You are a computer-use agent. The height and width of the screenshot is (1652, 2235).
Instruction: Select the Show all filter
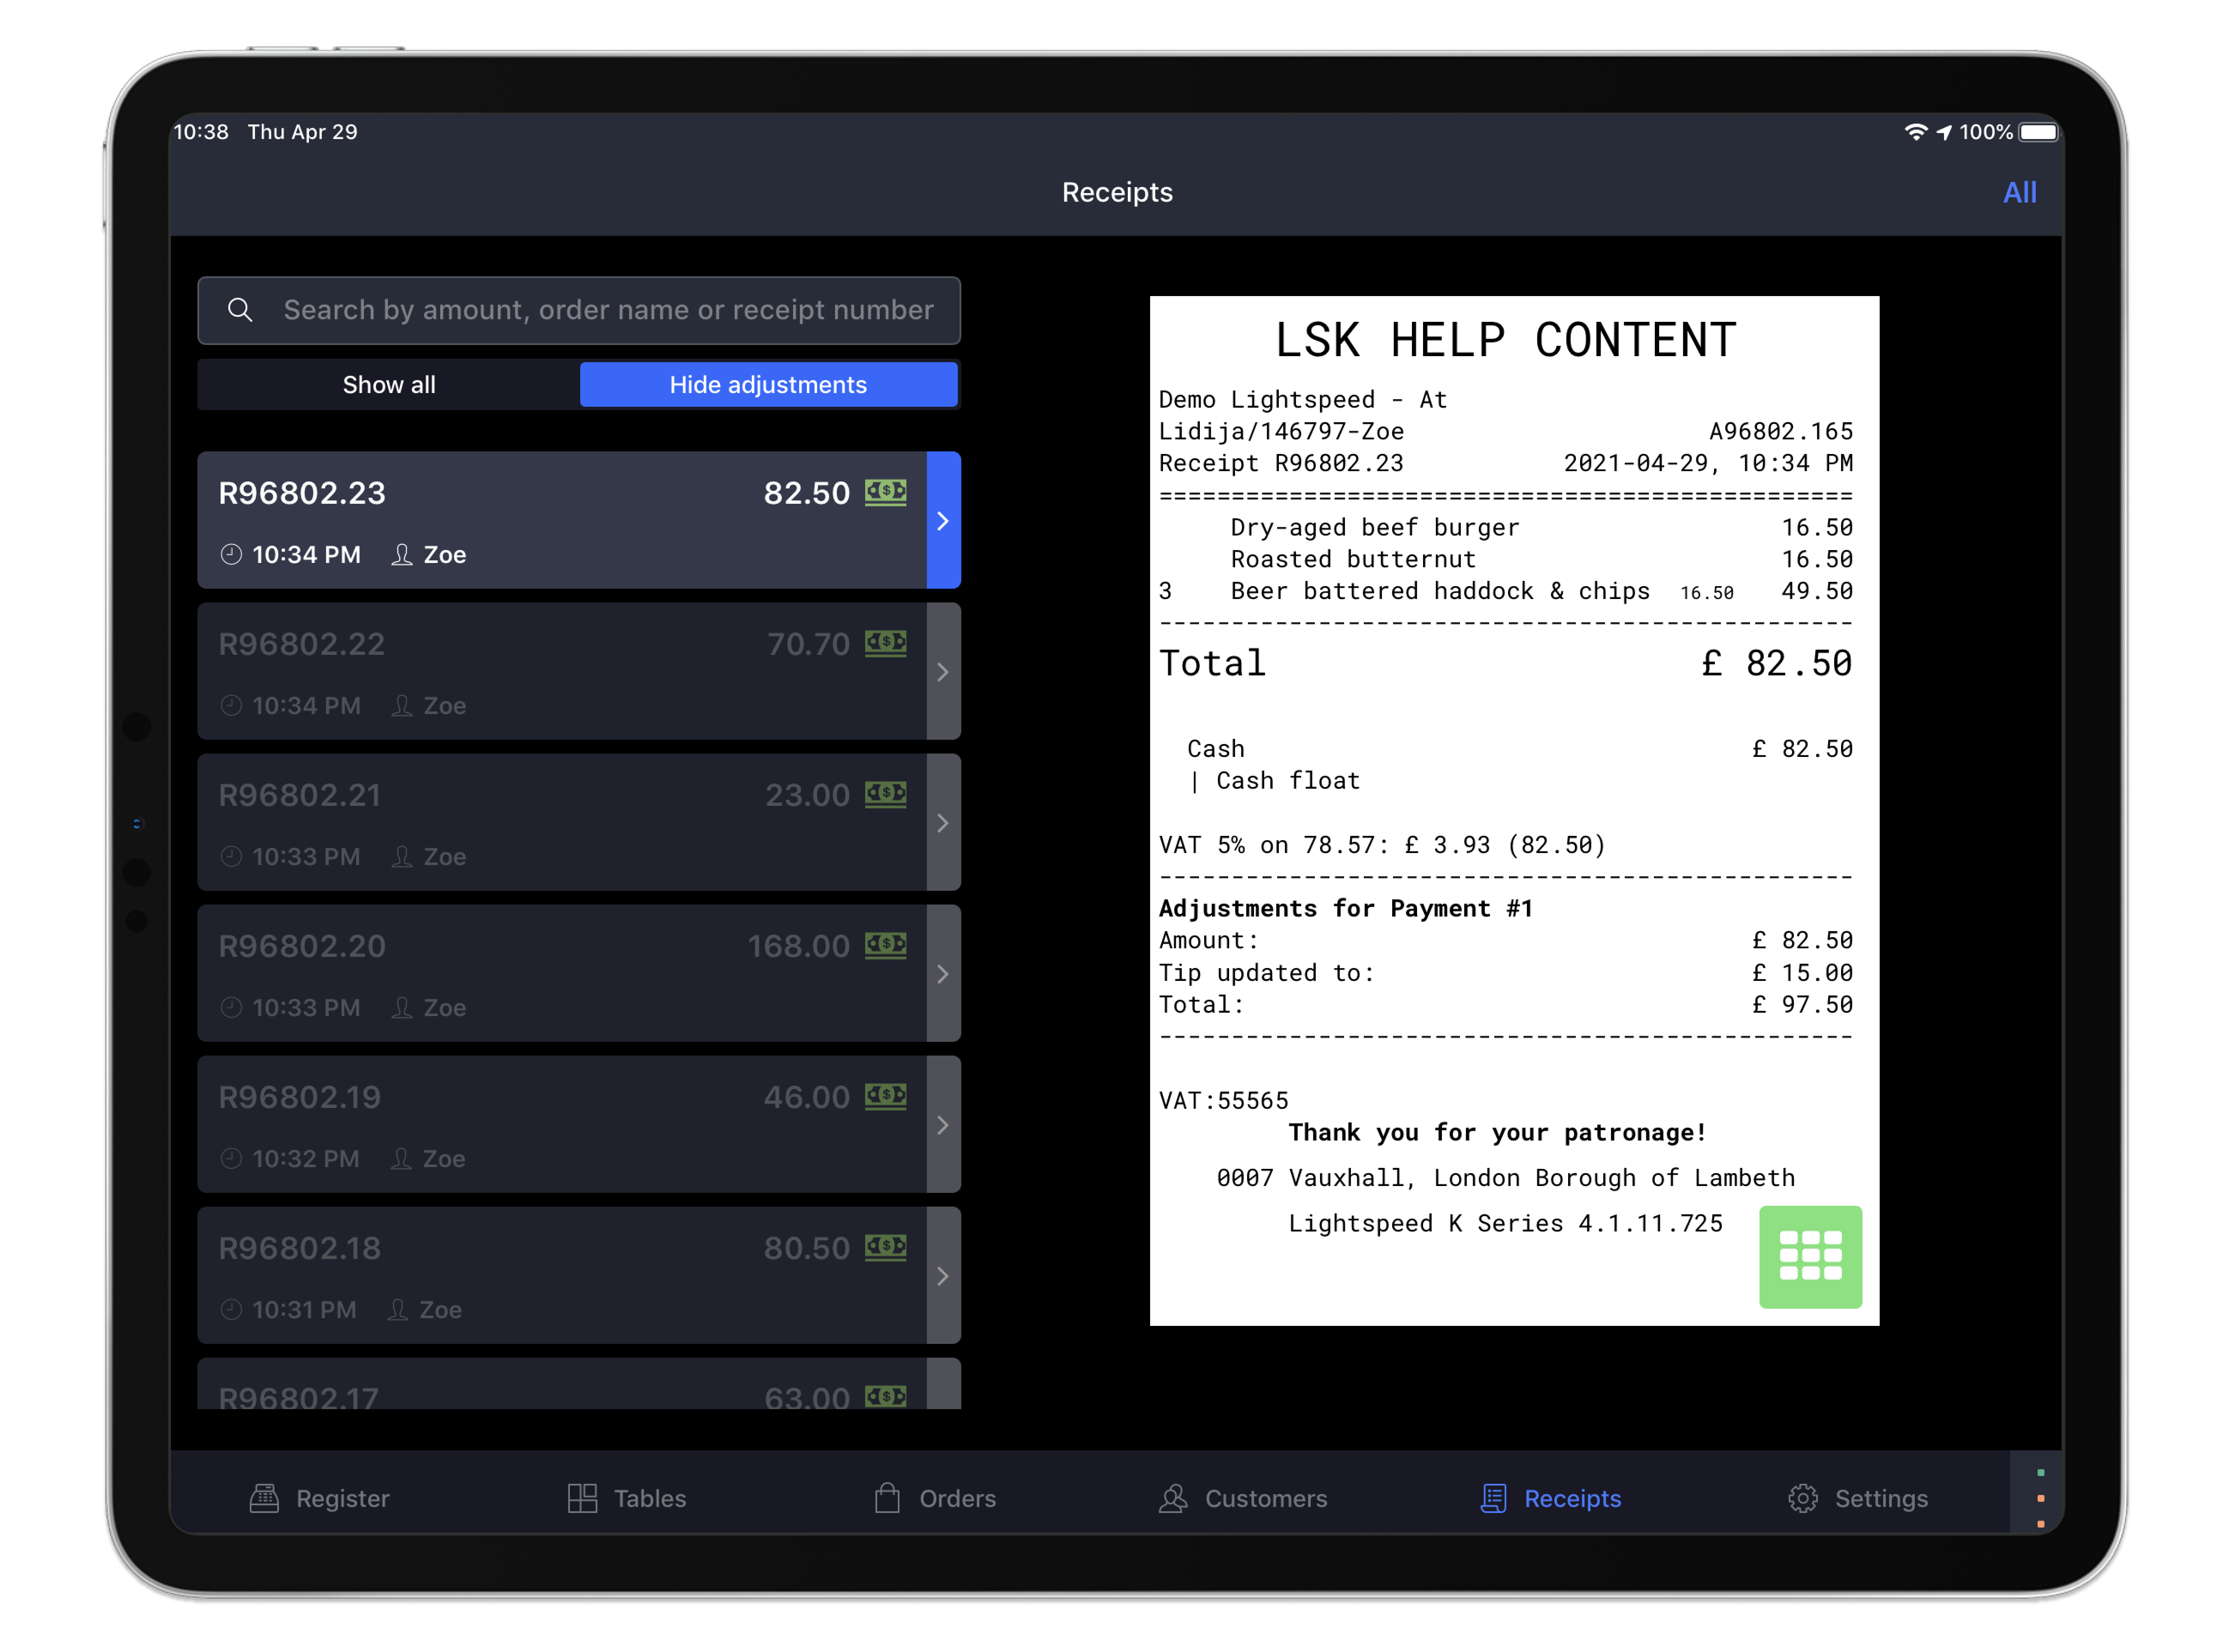(389, 385)
